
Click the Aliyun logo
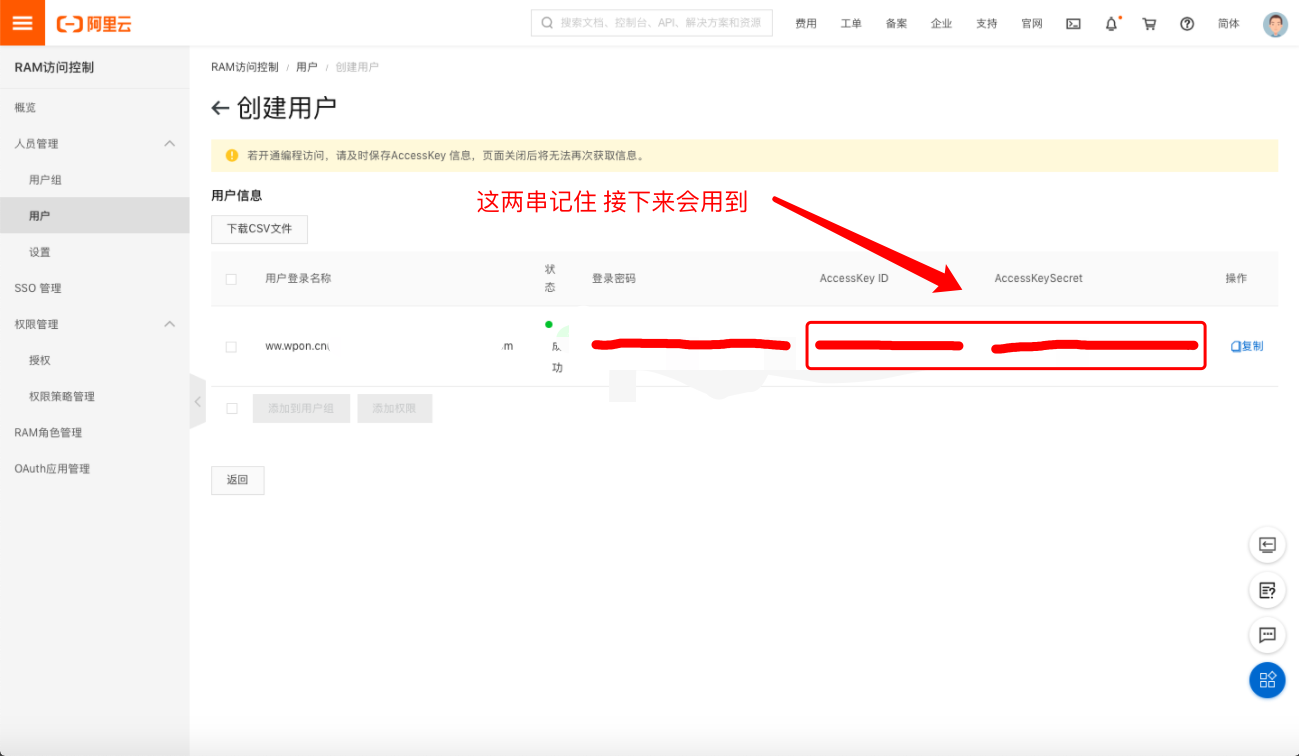coord(94,23)
